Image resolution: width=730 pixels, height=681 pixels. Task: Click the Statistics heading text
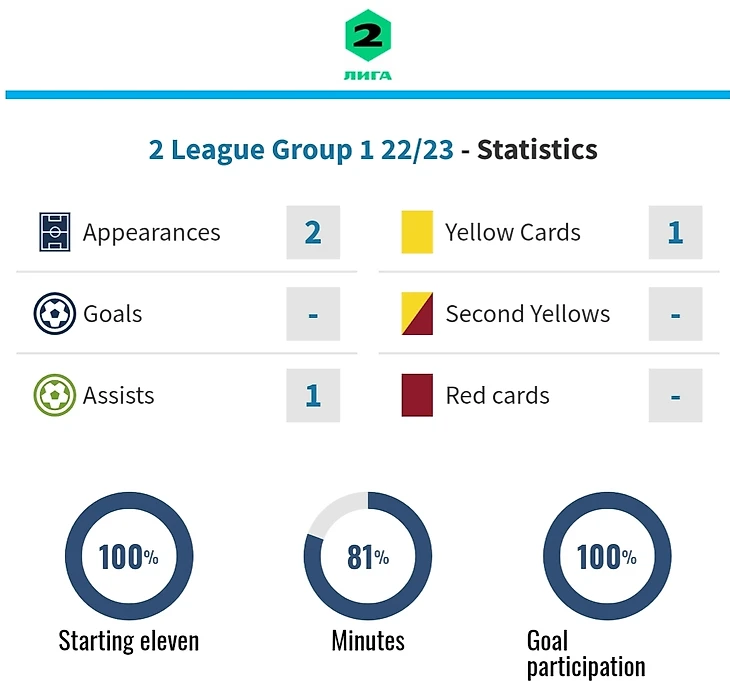click(x=537, y=150)
